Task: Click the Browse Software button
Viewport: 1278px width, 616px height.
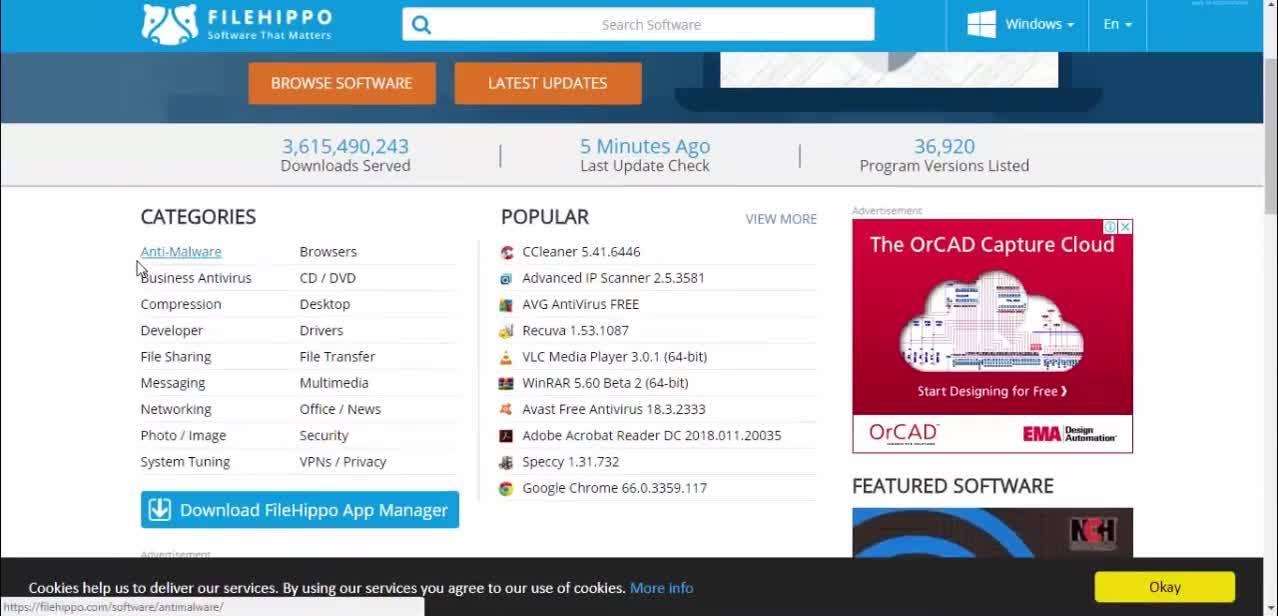Action: point(342,83)
